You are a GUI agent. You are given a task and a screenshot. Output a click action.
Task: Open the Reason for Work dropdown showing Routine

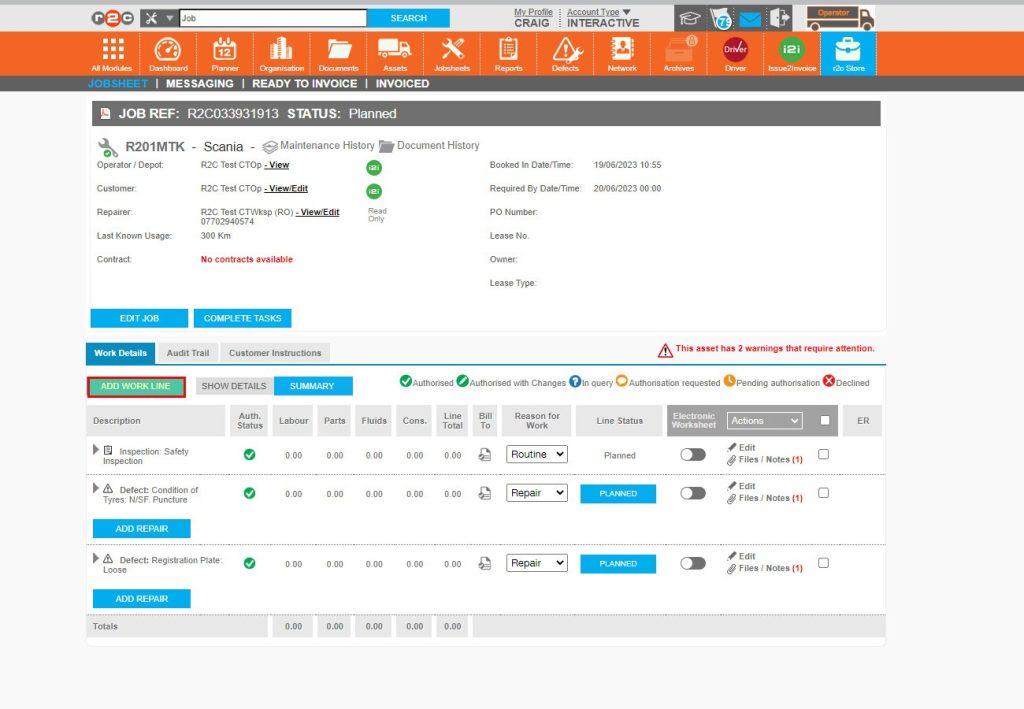(537, 454)
